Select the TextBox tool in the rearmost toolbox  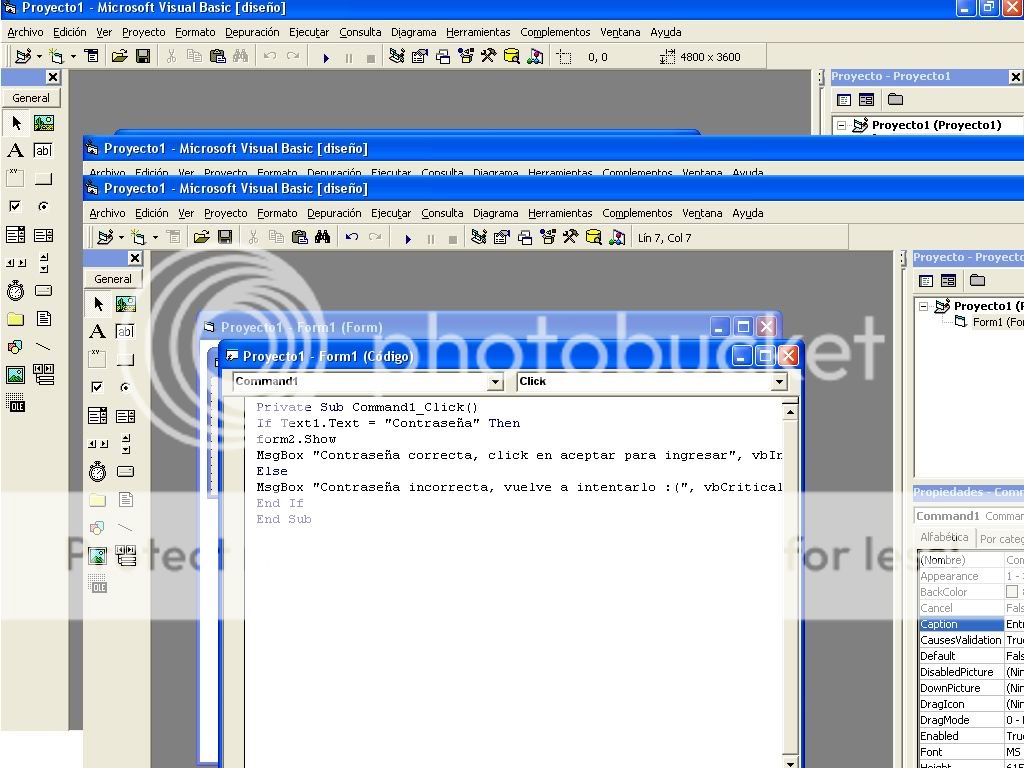pyautogui.click(x=43, y=151)
